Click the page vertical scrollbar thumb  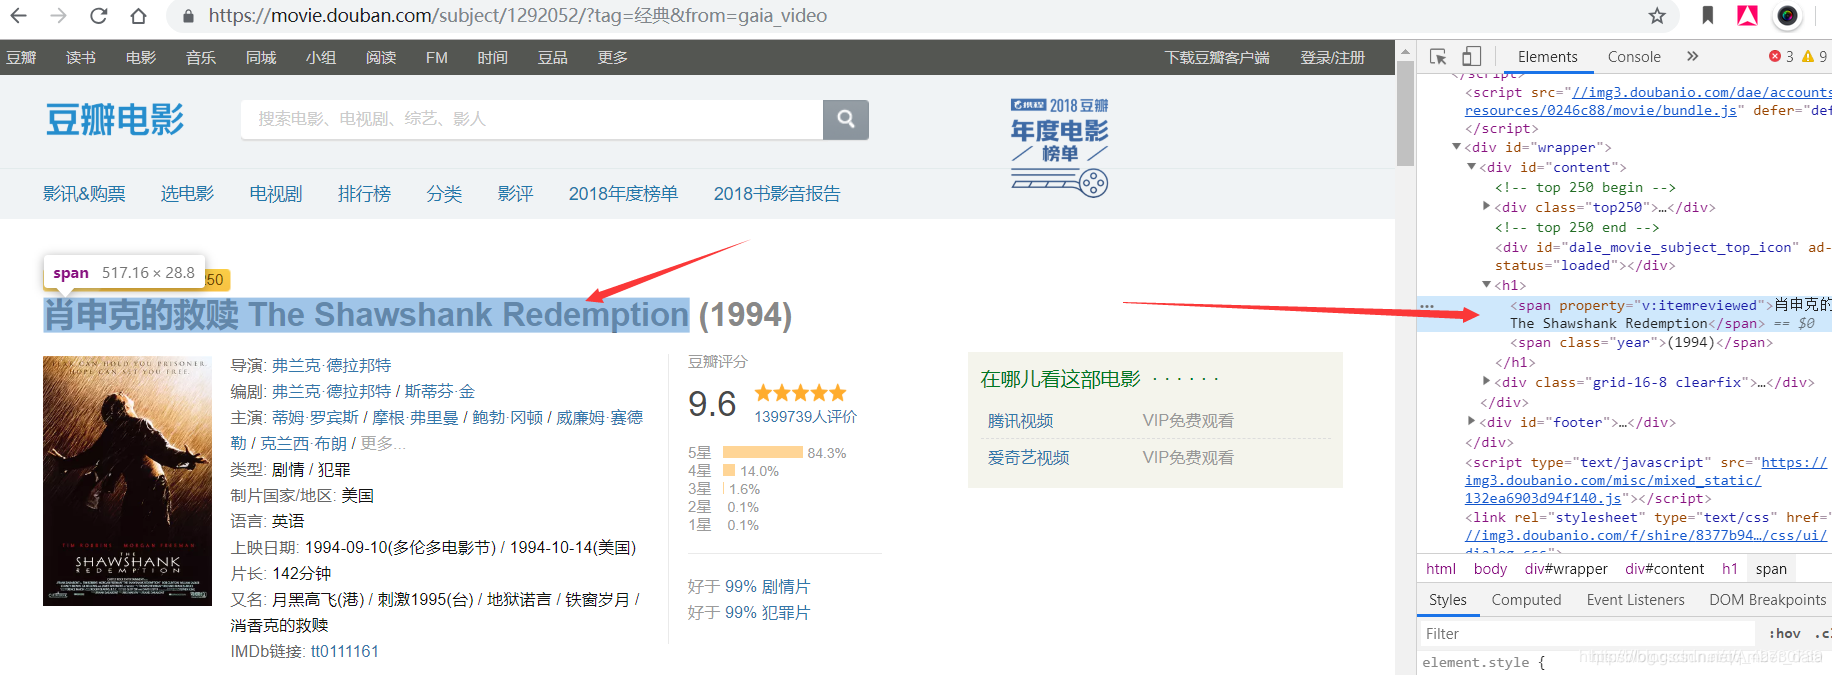coord(1405,112)
